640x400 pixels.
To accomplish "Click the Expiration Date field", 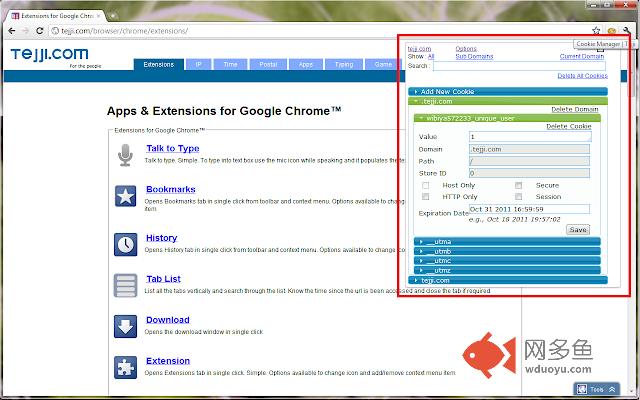I will [529, 209].
